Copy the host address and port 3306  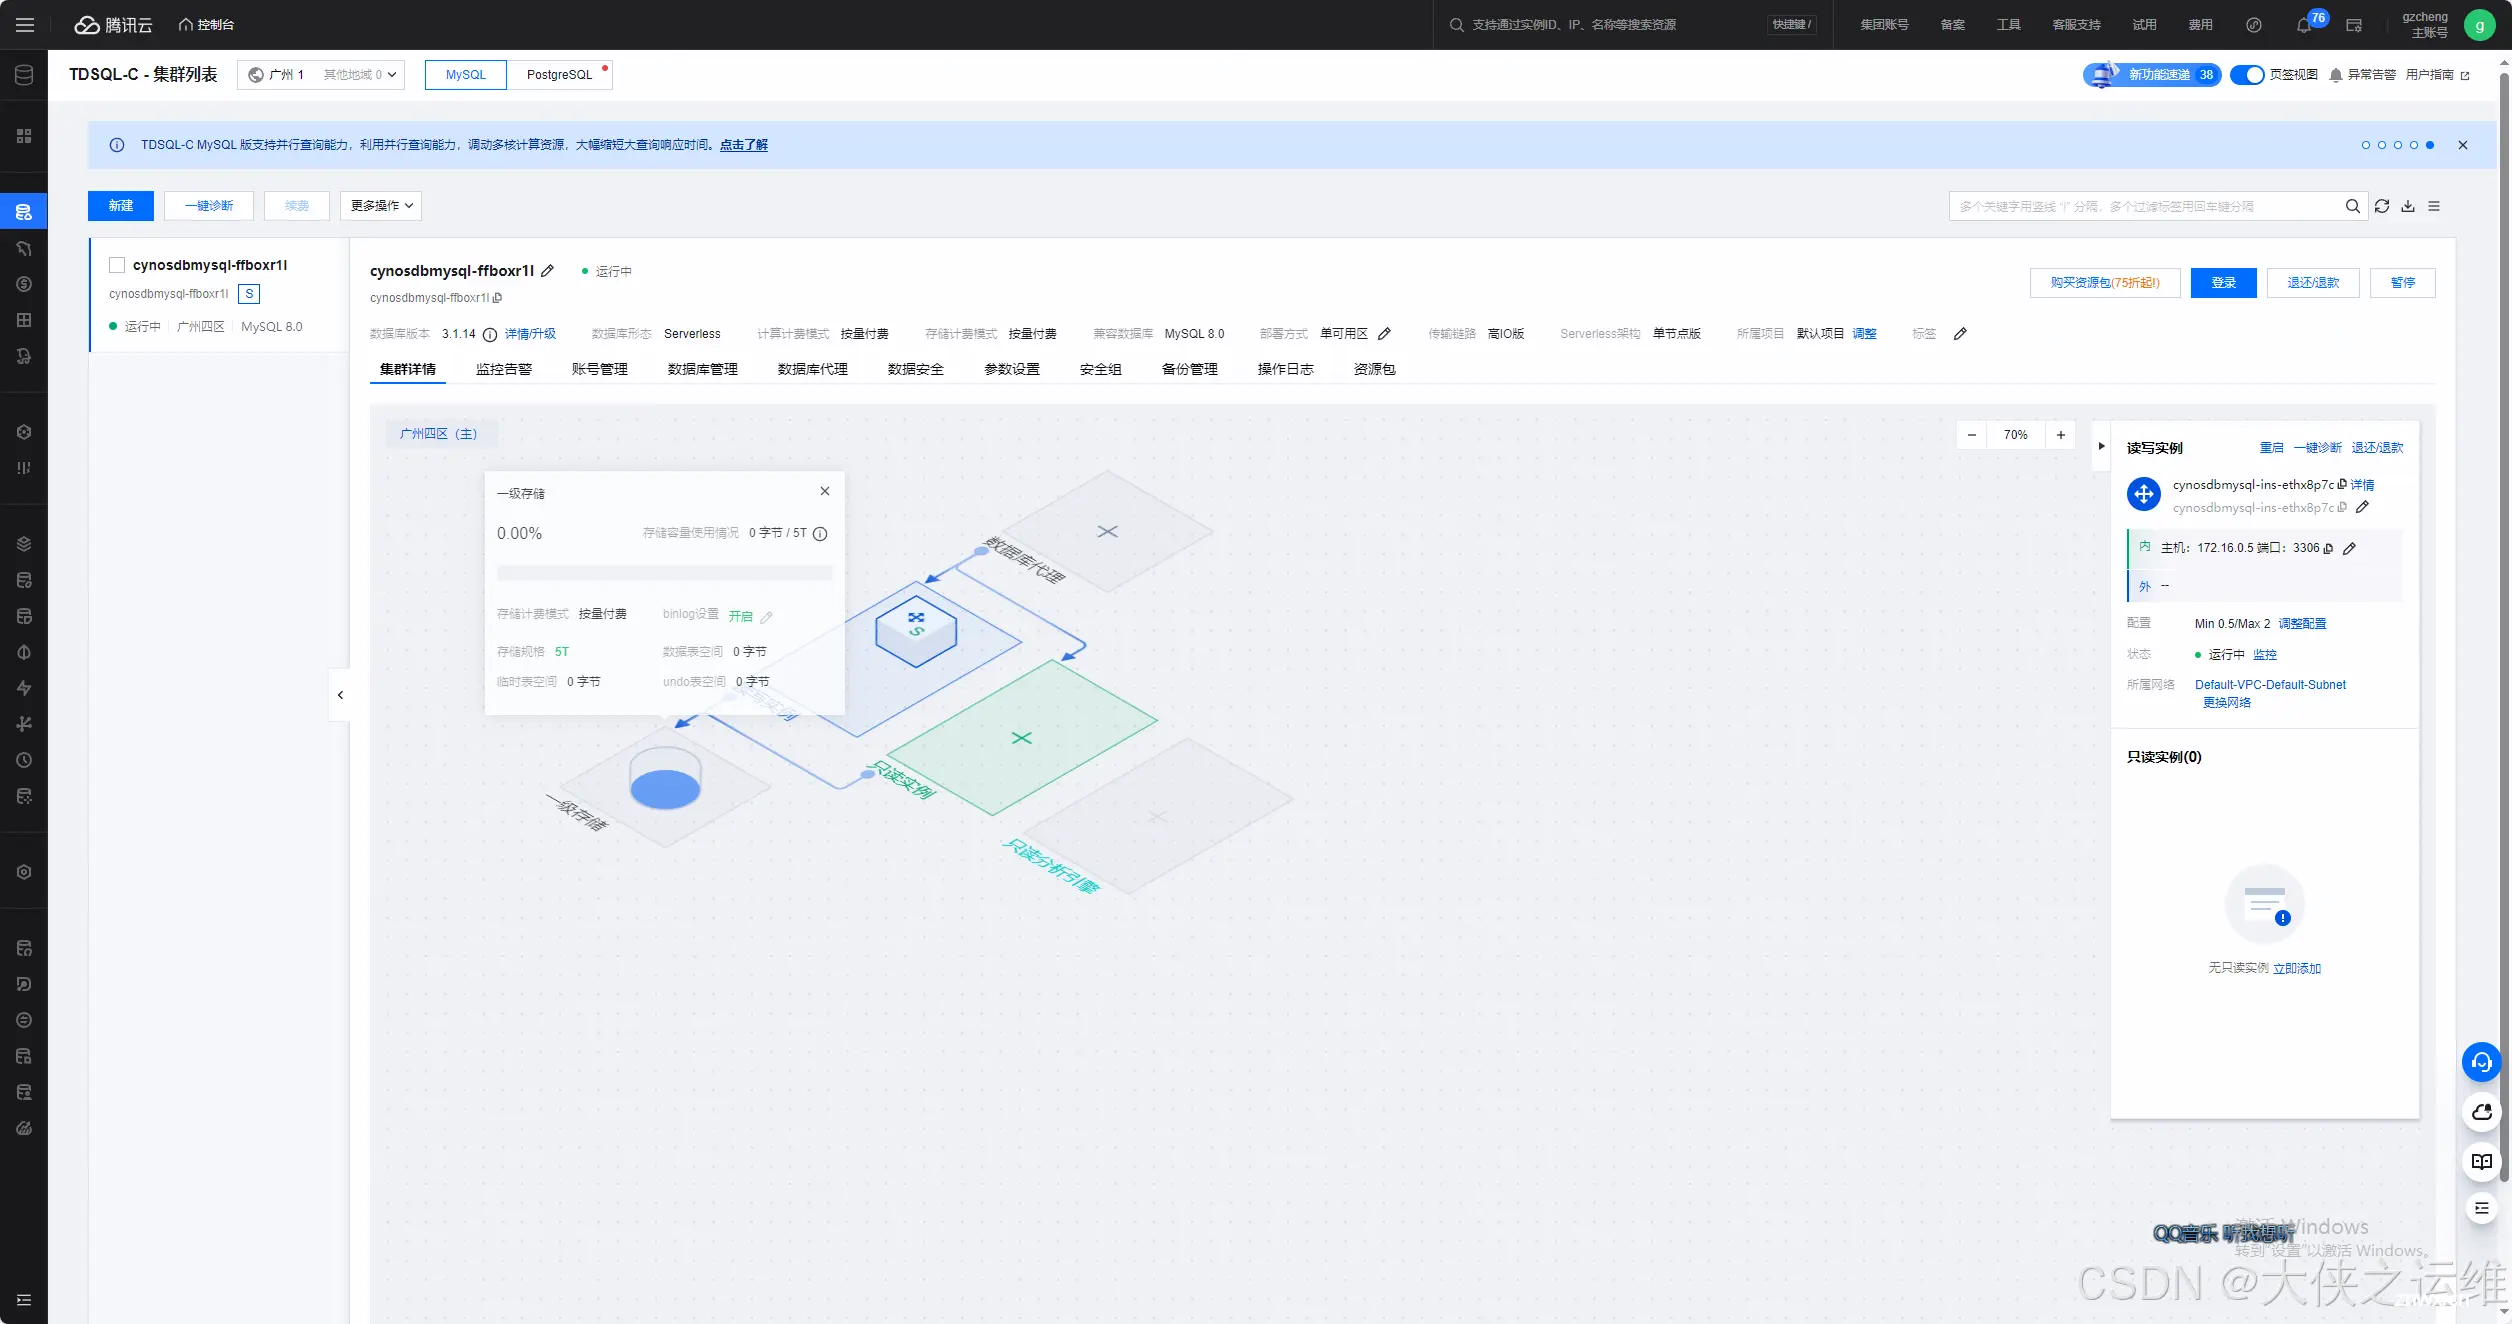click(2328, 549)
